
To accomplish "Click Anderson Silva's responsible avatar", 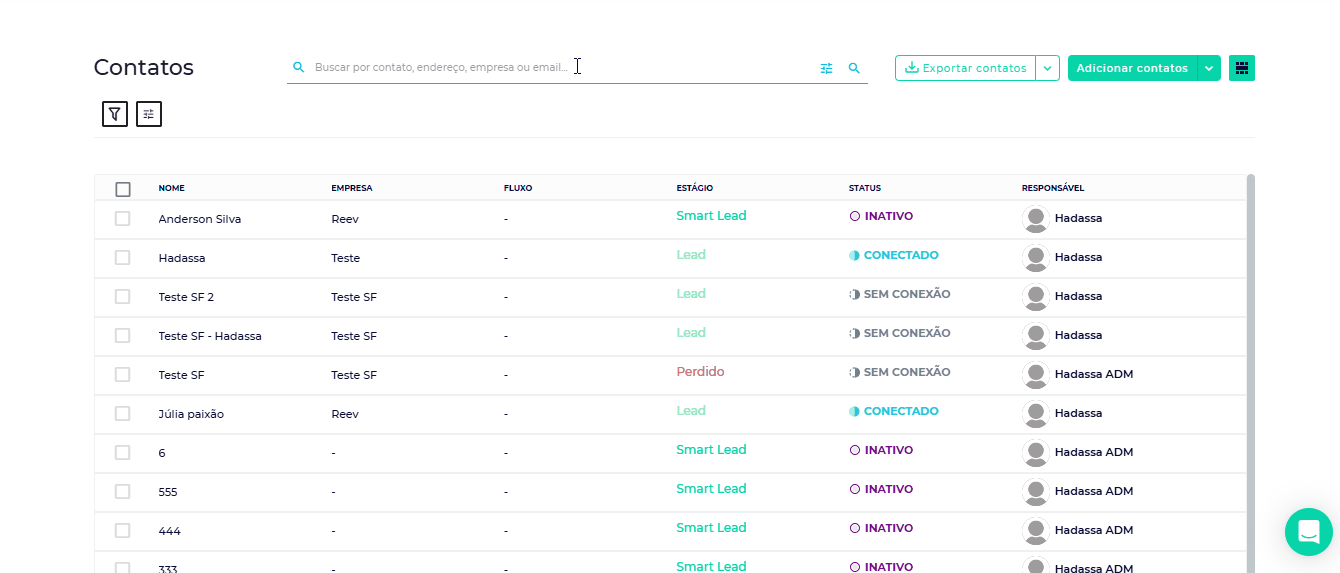I will pos(1036,219).
